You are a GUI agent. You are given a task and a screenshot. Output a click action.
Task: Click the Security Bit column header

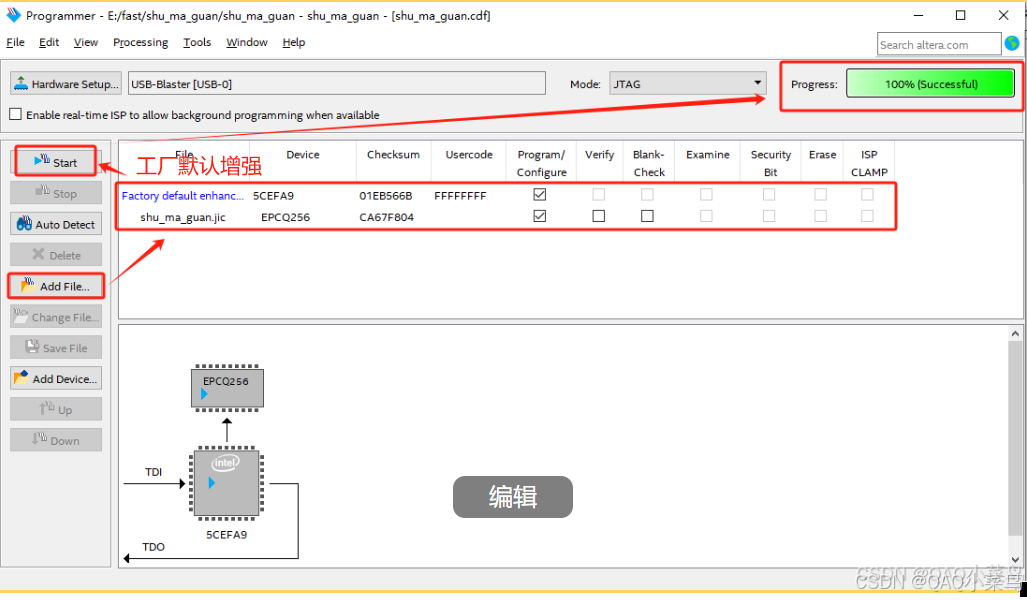[x=770, y=163]
